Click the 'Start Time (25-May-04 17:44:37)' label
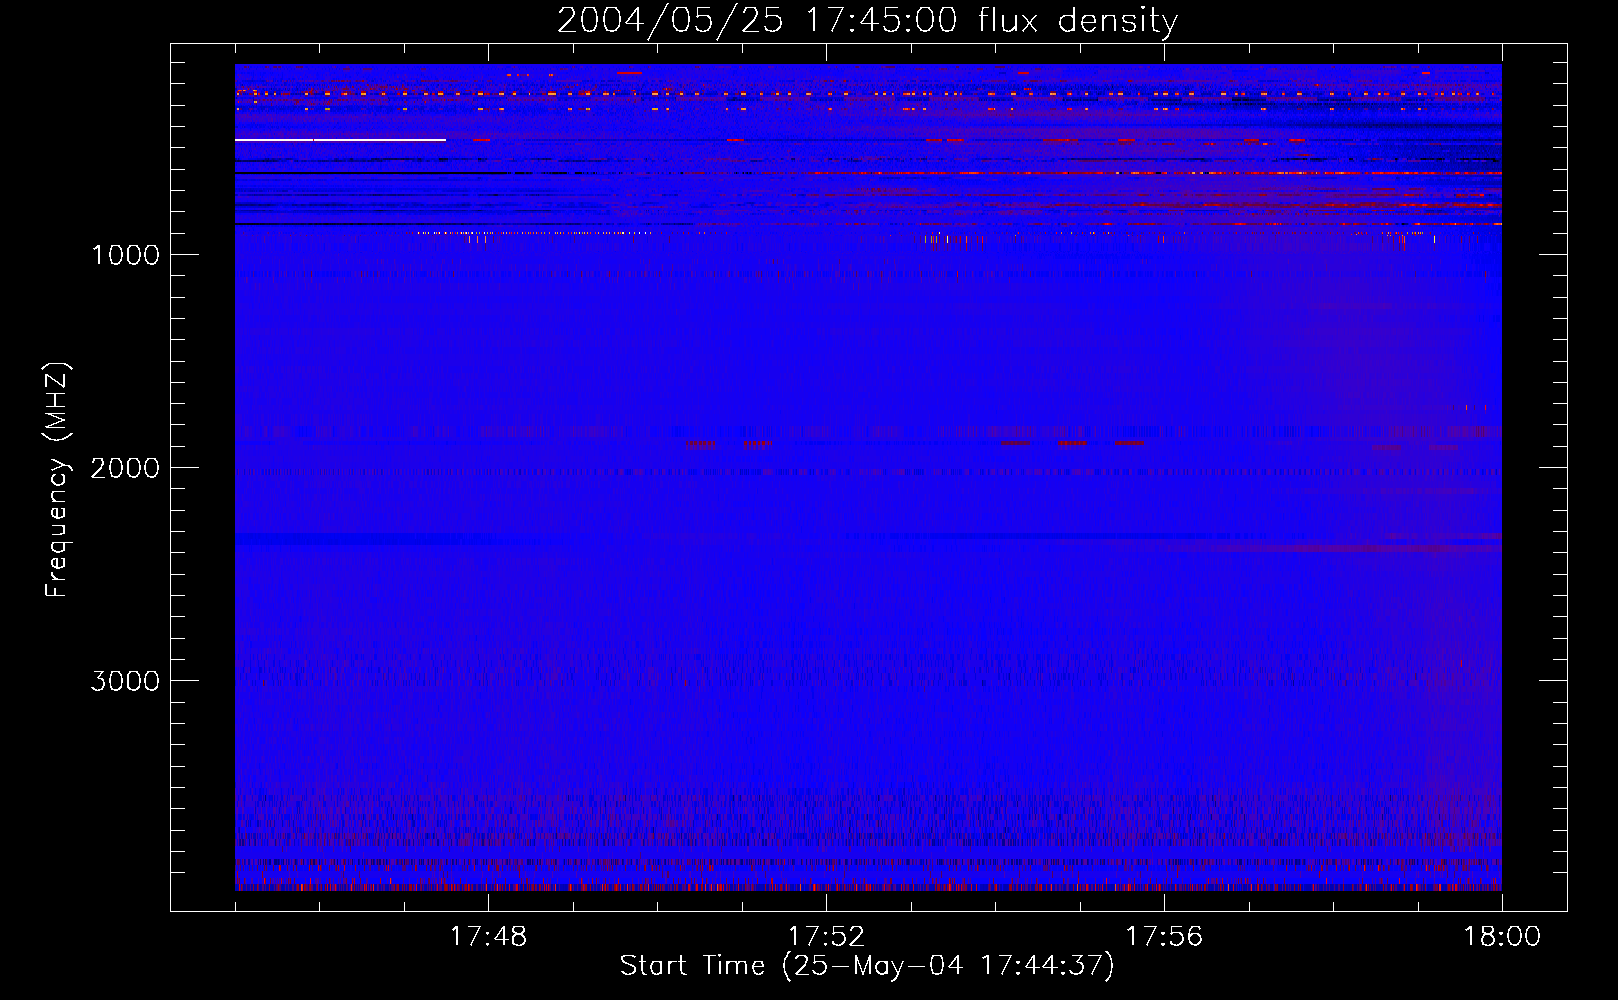Viewport: 1618px width, 1000px height. (x=866, y=966)
